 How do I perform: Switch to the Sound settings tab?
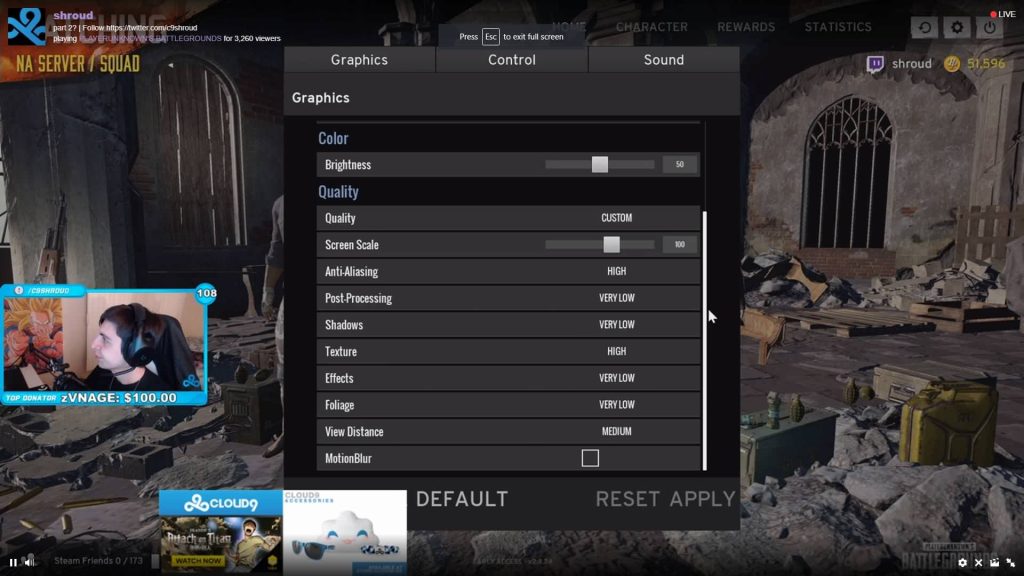click(x=664, y=59)
